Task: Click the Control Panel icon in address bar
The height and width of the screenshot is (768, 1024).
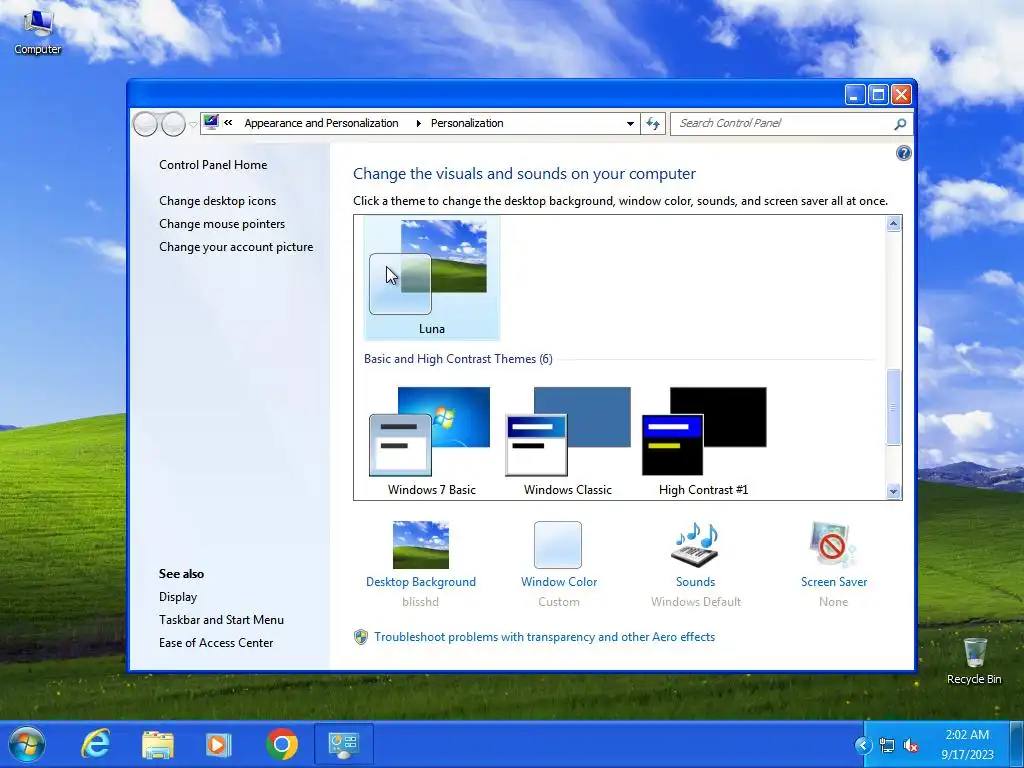Action: (211, 122)
